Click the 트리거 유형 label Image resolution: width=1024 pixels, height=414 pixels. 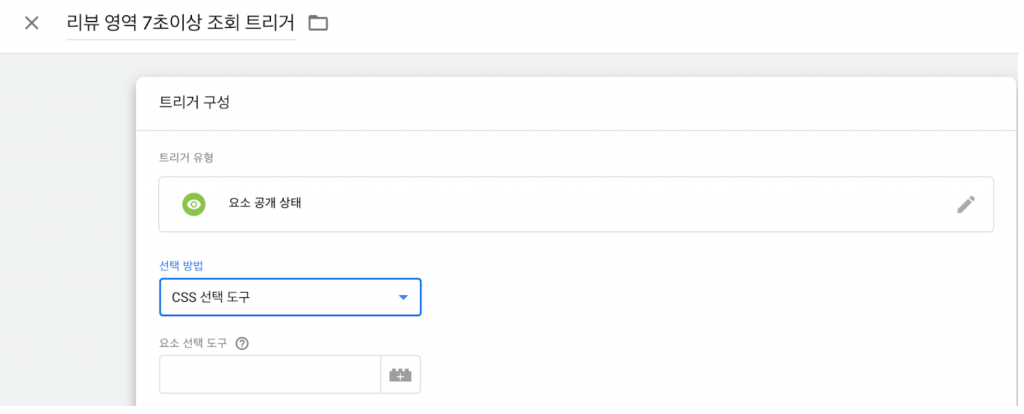[186, 157]
